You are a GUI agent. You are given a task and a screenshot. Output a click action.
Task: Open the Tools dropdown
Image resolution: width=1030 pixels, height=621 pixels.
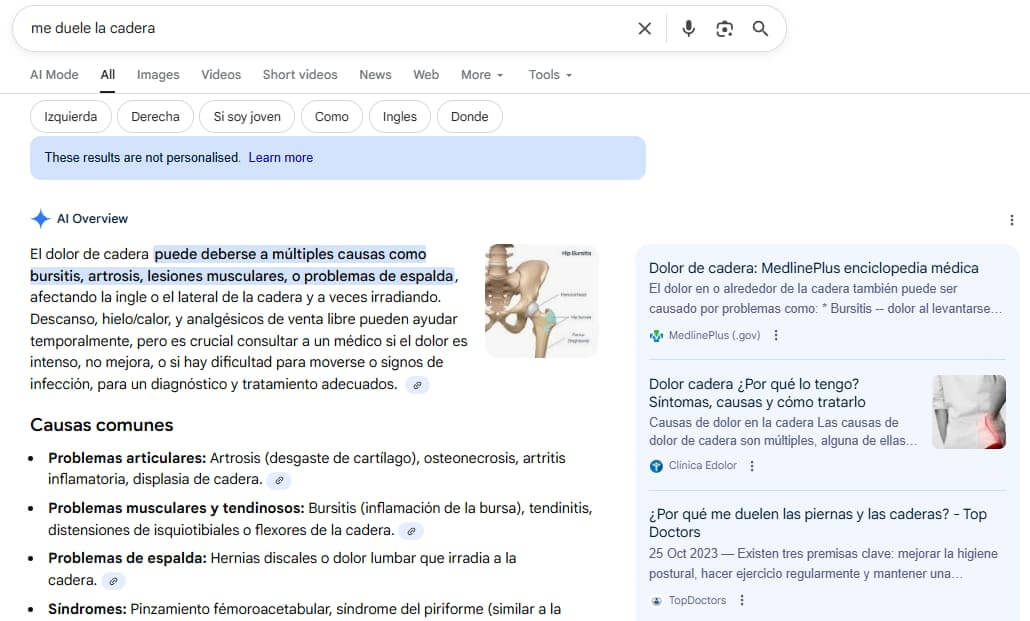coord(549,74)
